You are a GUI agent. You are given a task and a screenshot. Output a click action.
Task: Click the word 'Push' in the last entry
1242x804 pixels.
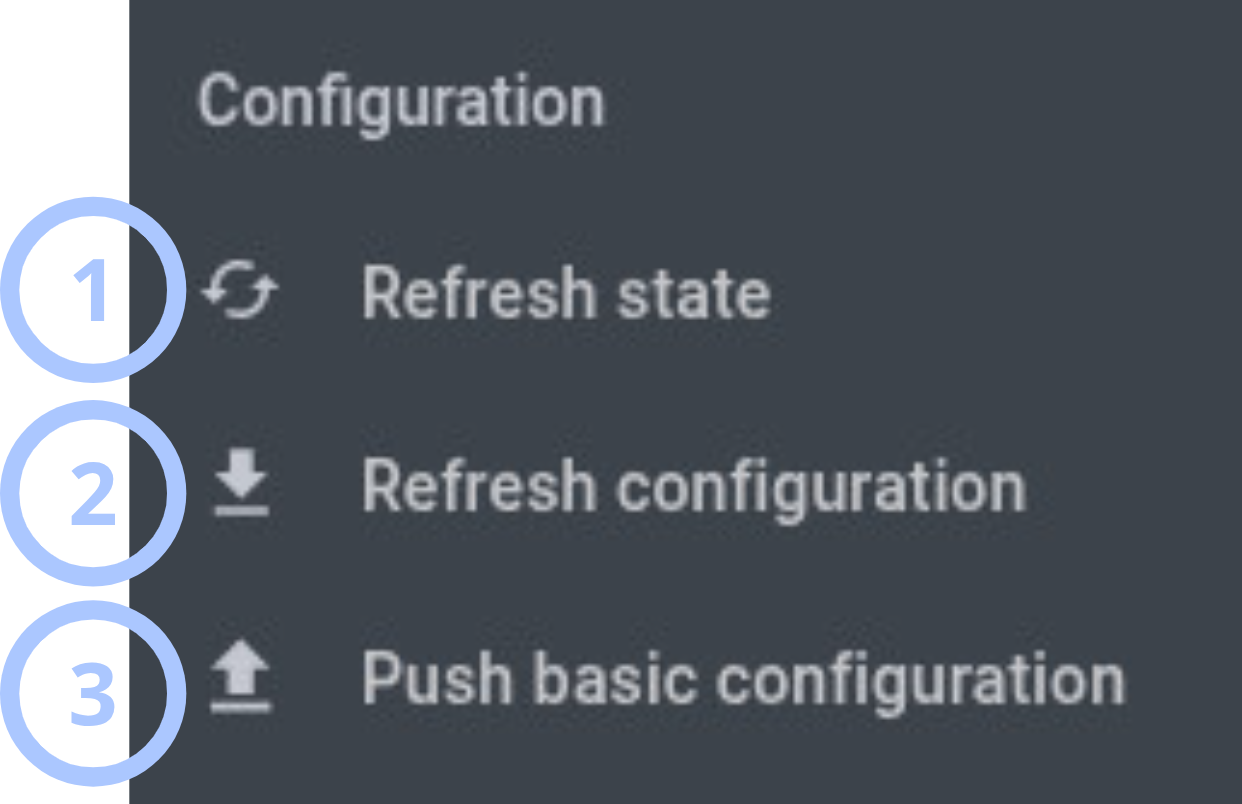point(436,678)
